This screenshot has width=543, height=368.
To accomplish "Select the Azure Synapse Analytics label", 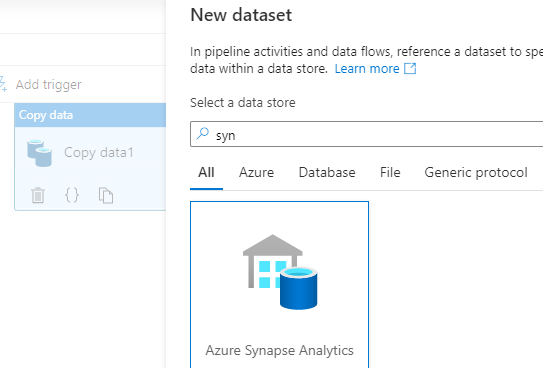I will click(x=279, y=350).
